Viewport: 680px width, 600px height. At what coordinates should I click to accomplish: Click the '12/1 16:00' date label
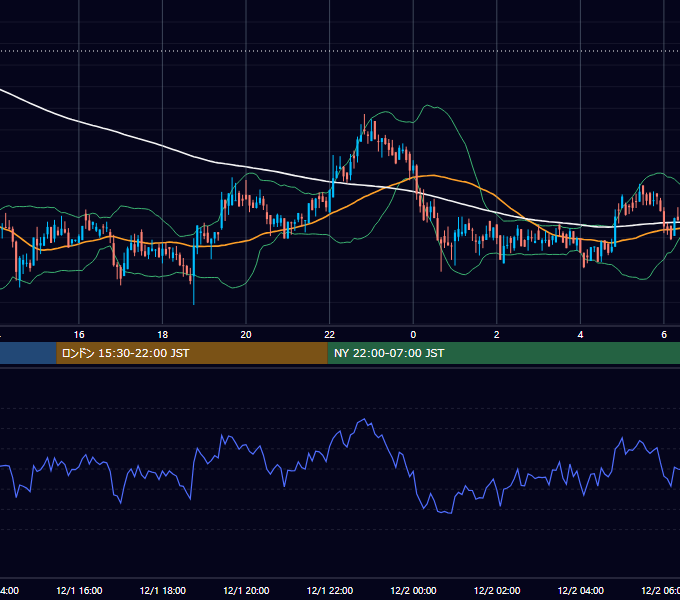click(x=79, y=591)
